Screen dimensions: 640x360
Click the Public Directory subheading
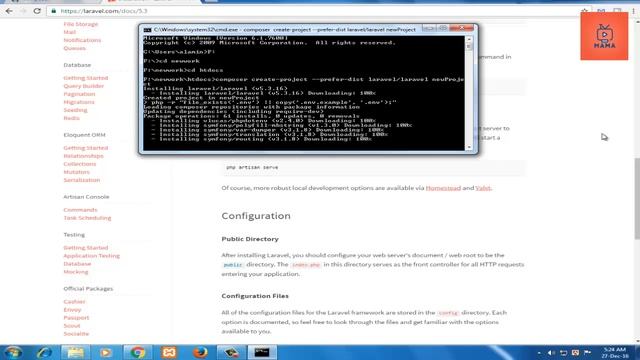point(250,239)
